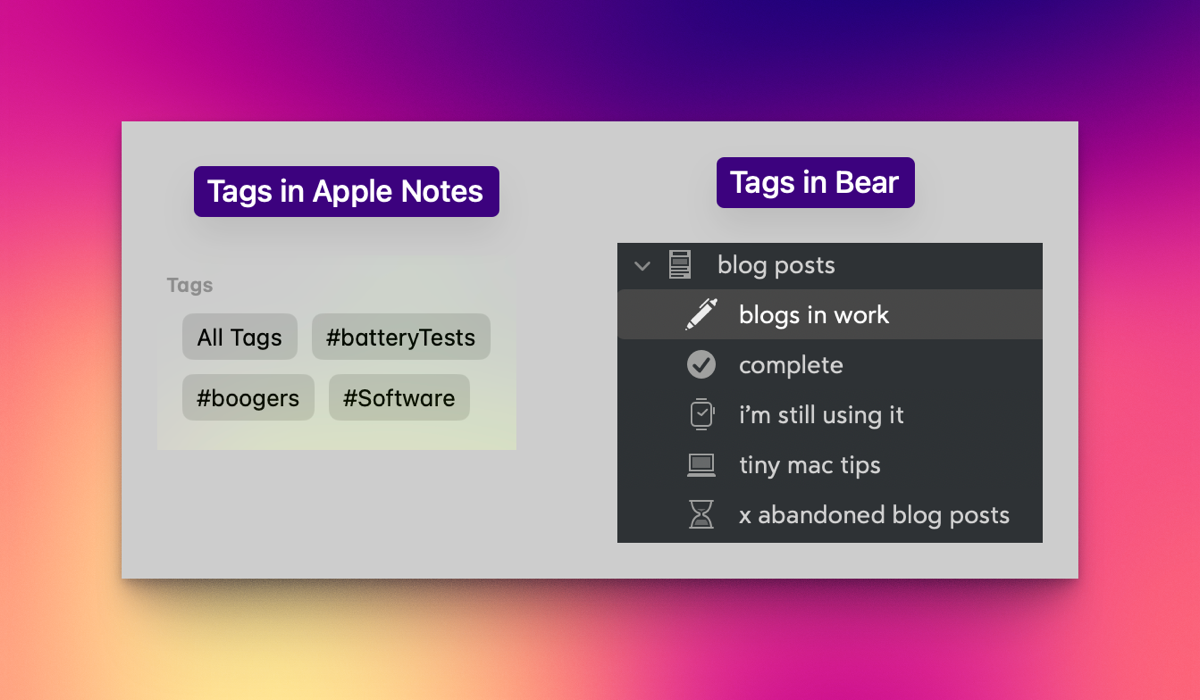Click the gray Tags section header

pos(190,285)
